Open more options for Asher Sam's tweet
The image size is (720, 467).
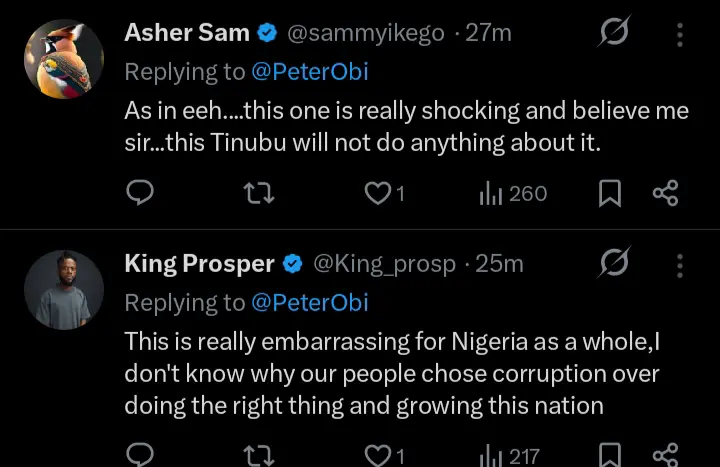coord(680,35)
